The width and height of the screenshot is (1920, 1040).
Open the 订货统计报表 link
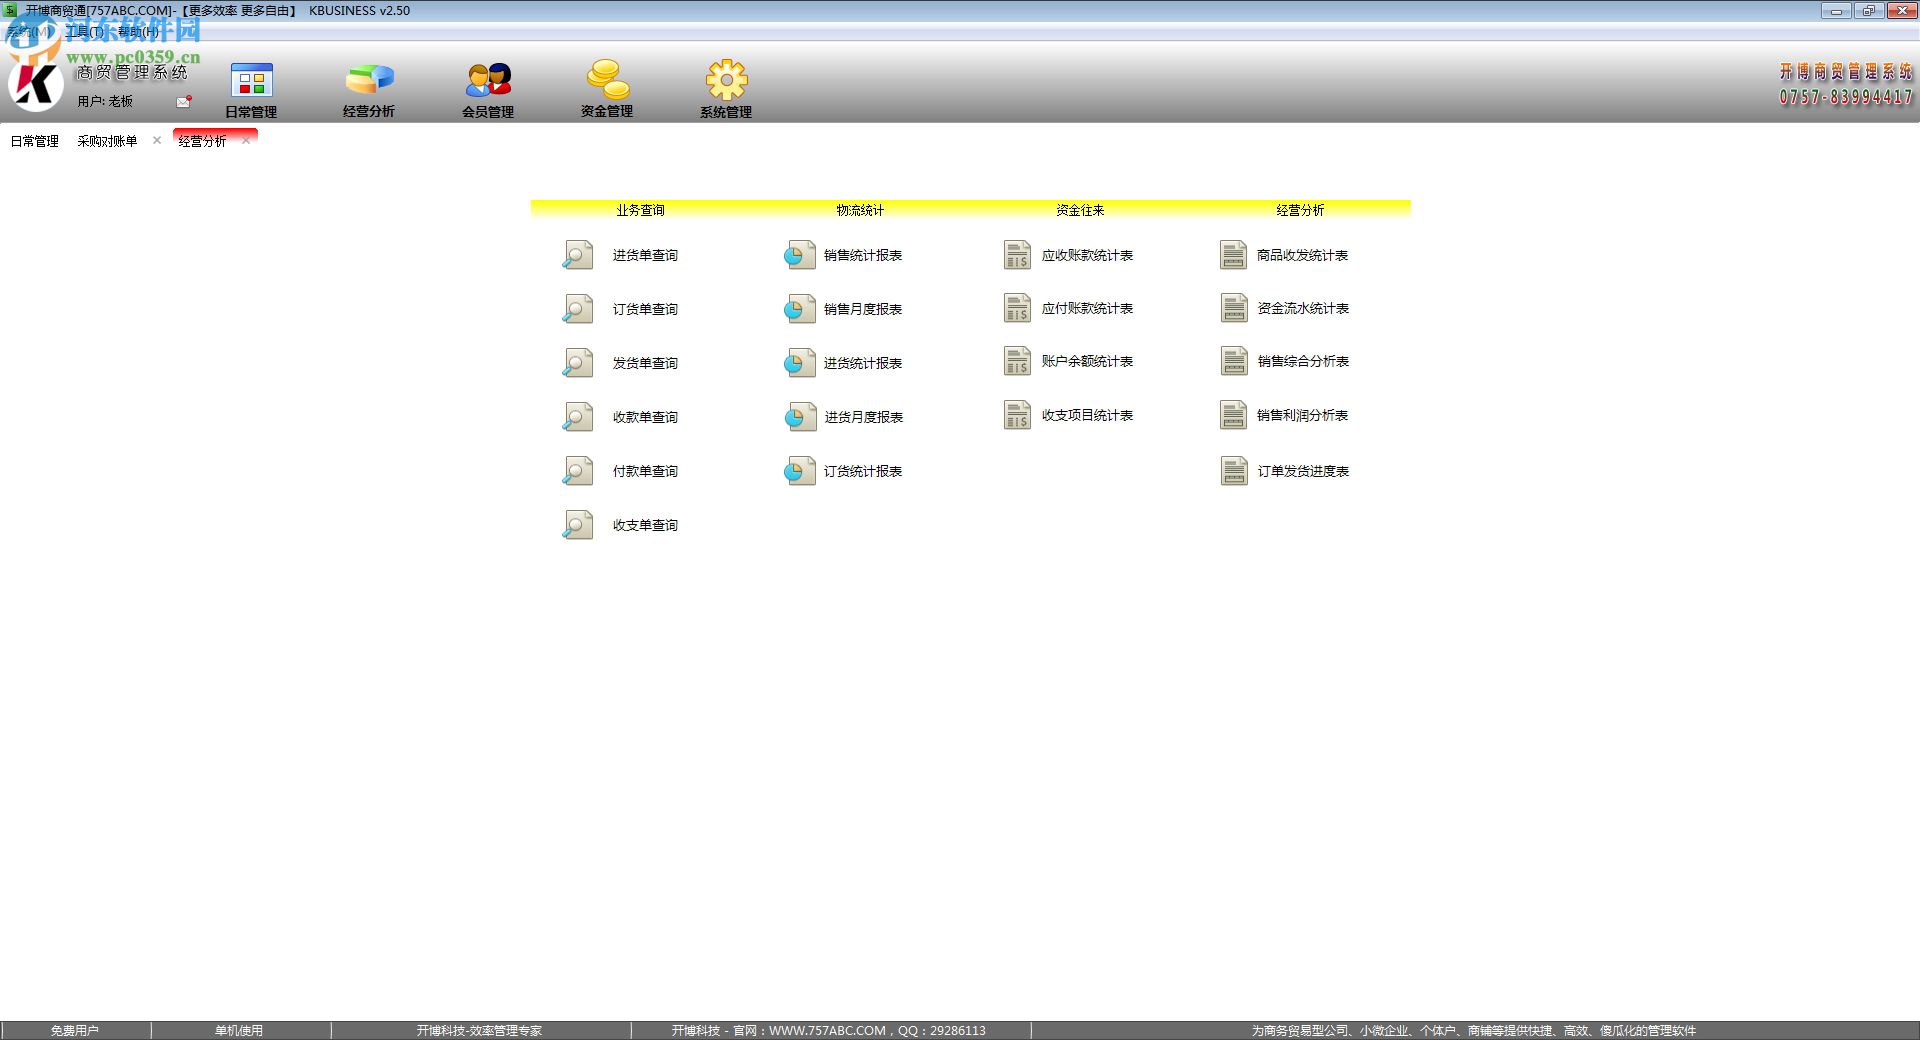pyautogui.click(x=863, y=471)
